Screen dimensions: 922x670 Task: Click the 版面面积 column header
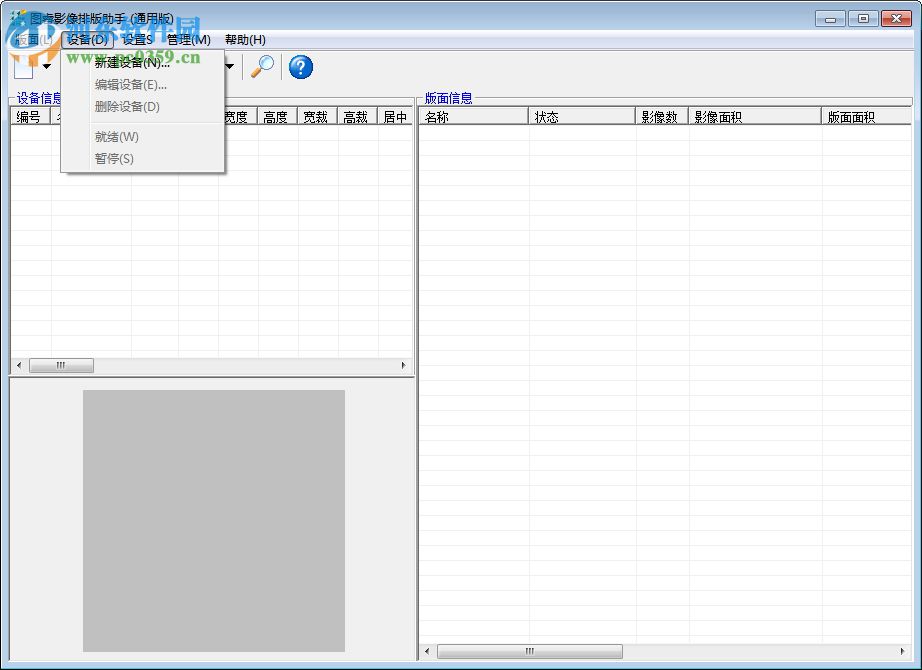coord(867,116)
